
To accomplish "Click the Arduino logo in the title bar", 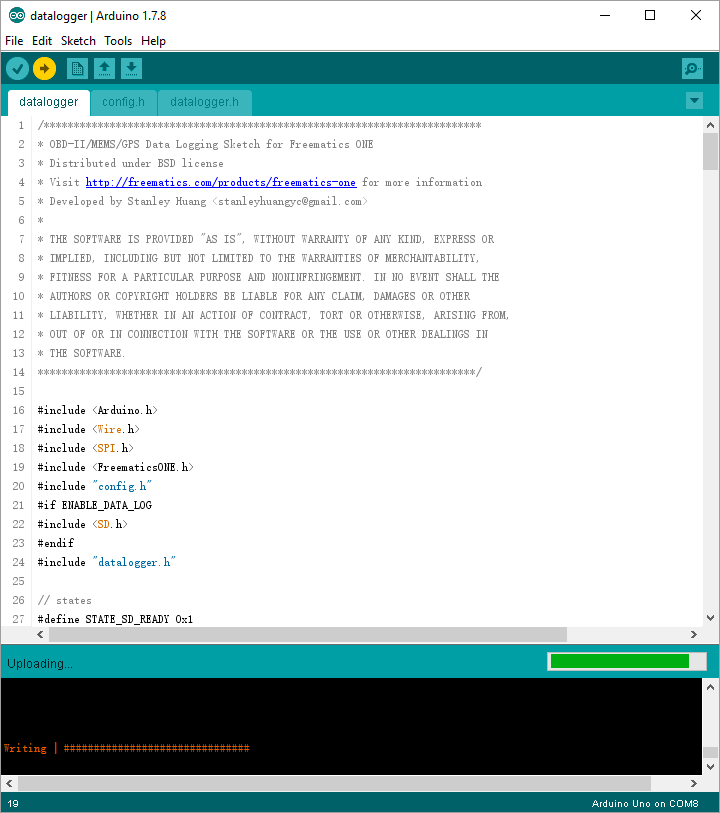I will 17,16.
